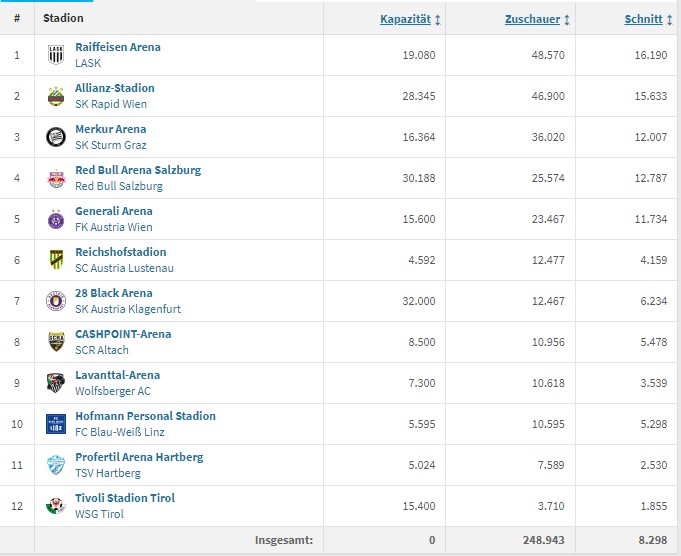The image size is (681, 556).
Task: Click spectator value 3.710 for WSG Tirol
Action: pyautogui.click(x=551, y=506)
